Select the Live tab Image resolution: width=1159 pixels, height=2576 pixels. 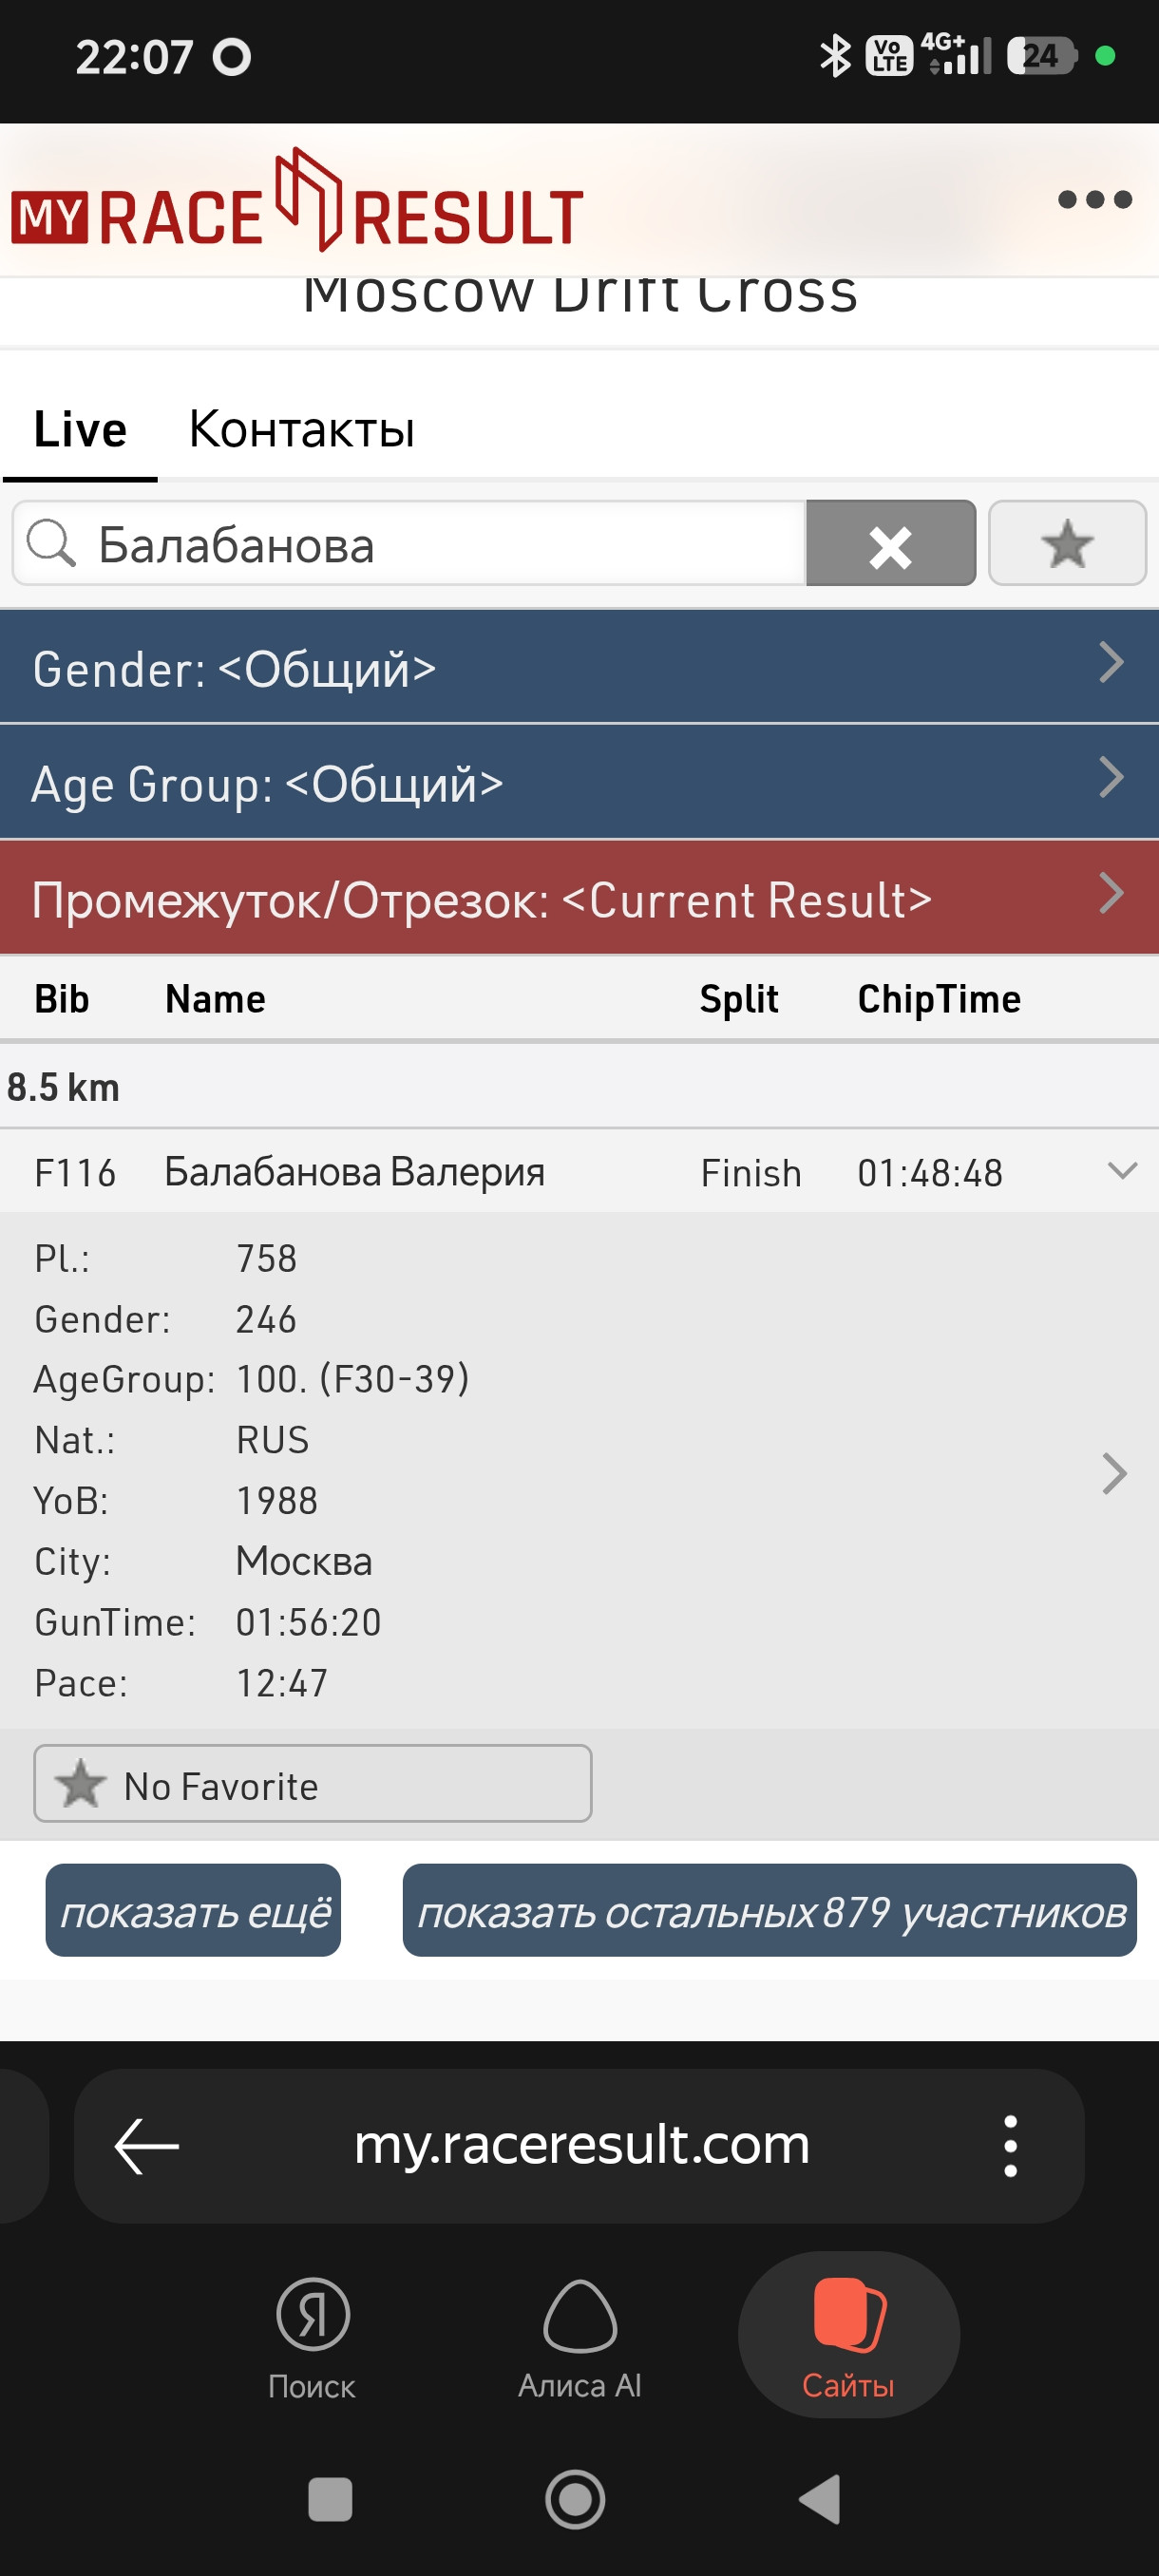coord(80,429)
